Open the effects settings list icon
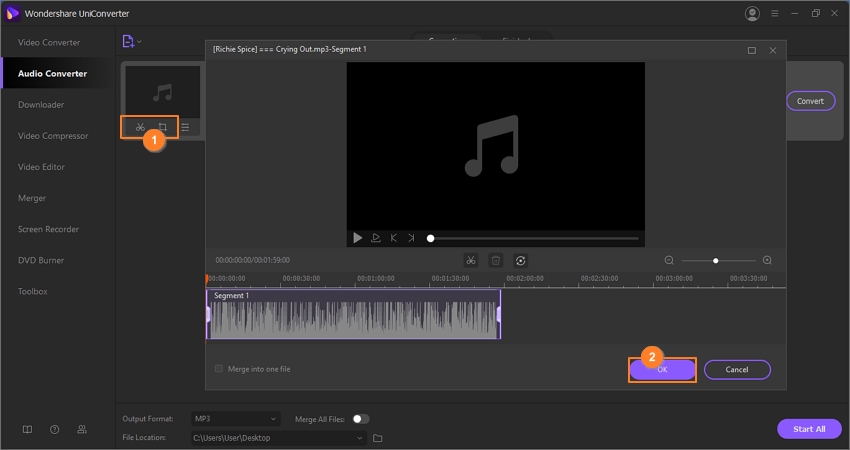Screen dimensions: 850x450 pos(185,127)
